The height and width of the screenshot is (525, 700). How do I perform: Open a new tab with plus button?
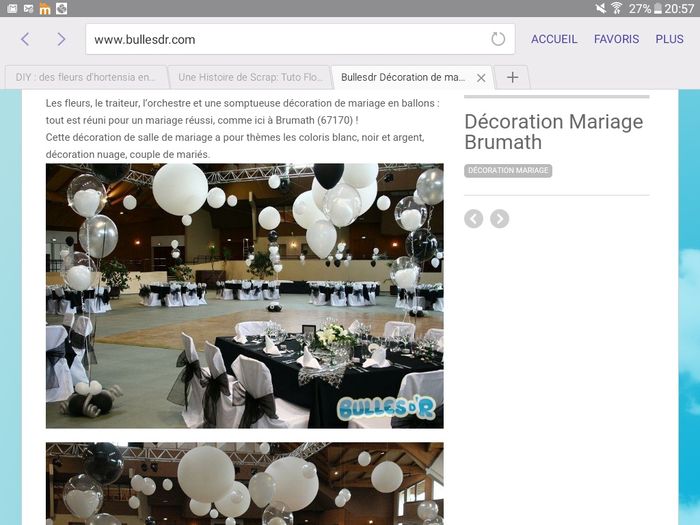512,77
